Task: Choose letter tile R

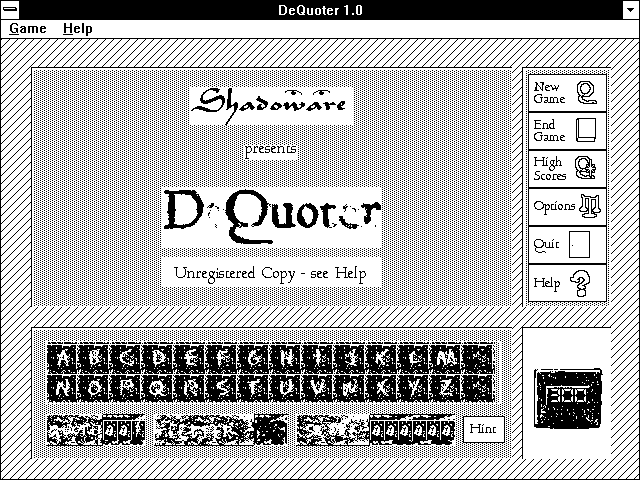Action: tap(190, 388)
